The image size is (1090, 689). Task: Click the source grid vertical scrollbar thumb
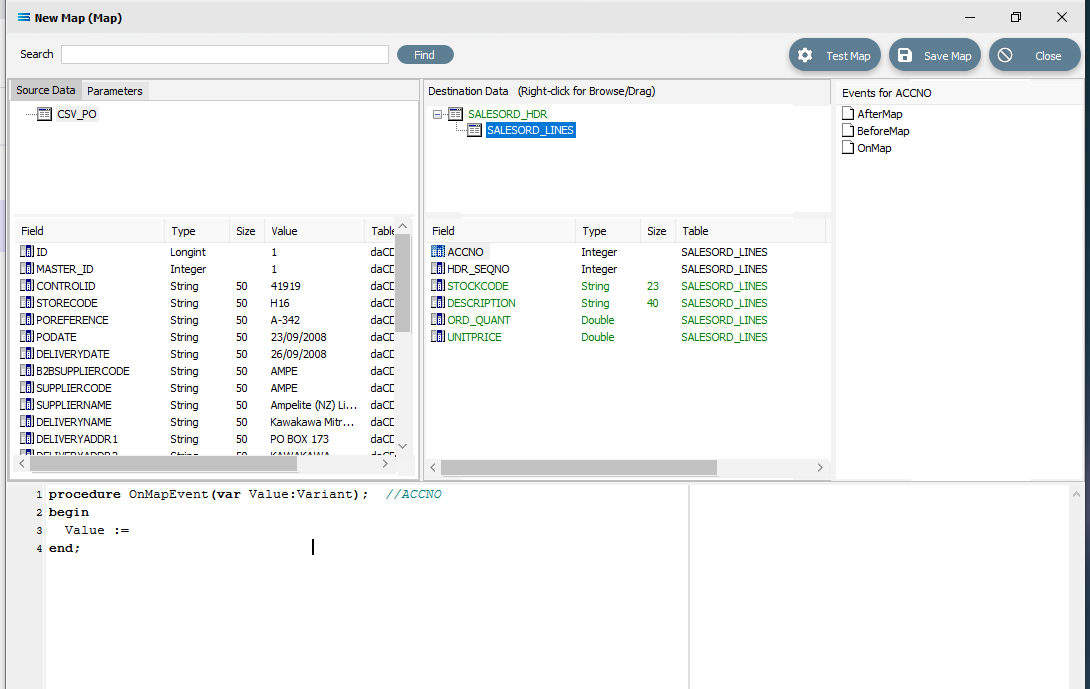(x=402, y=284)
